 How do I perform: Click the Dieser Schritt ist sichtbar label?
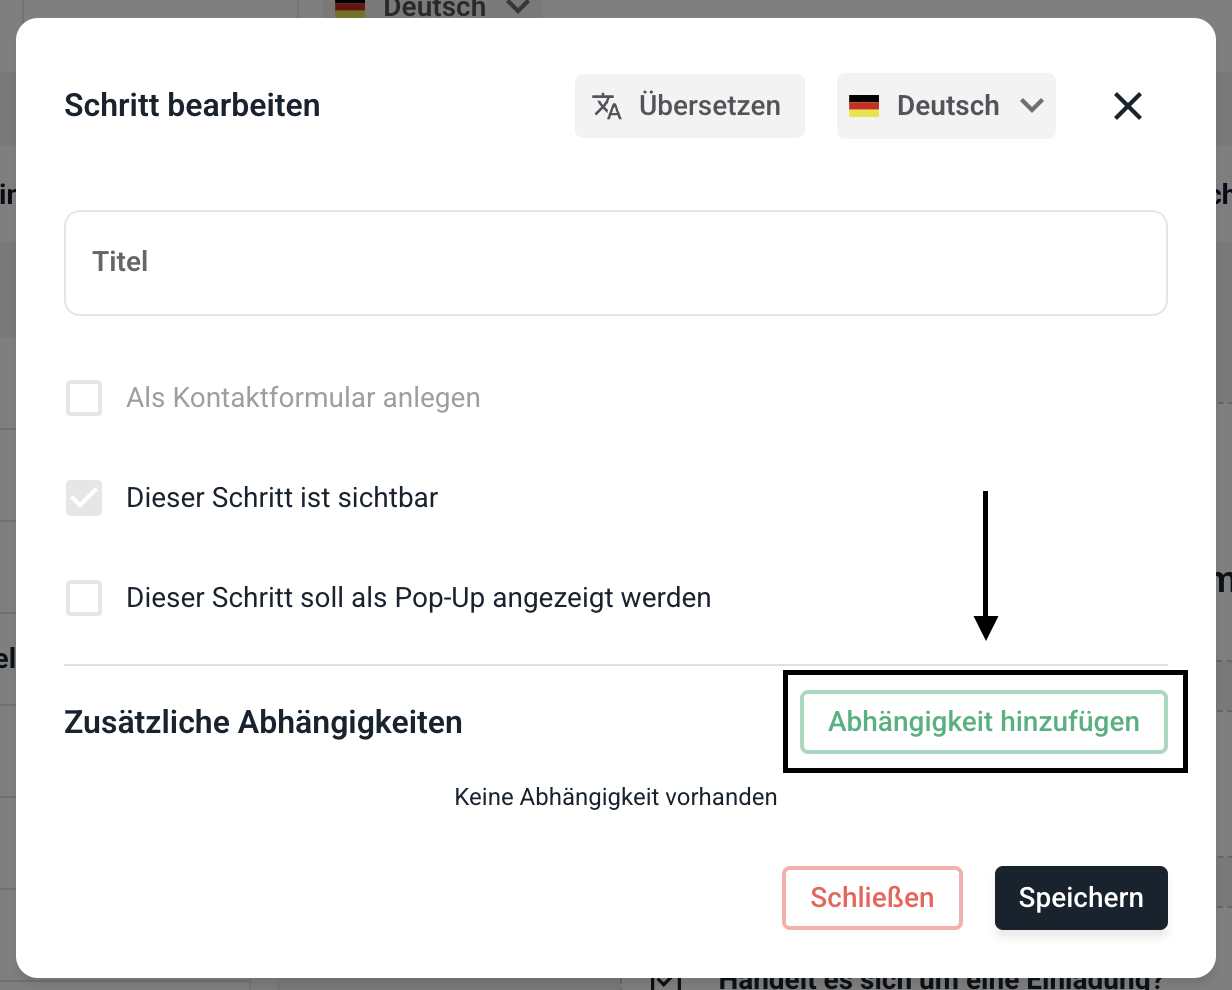282,498
